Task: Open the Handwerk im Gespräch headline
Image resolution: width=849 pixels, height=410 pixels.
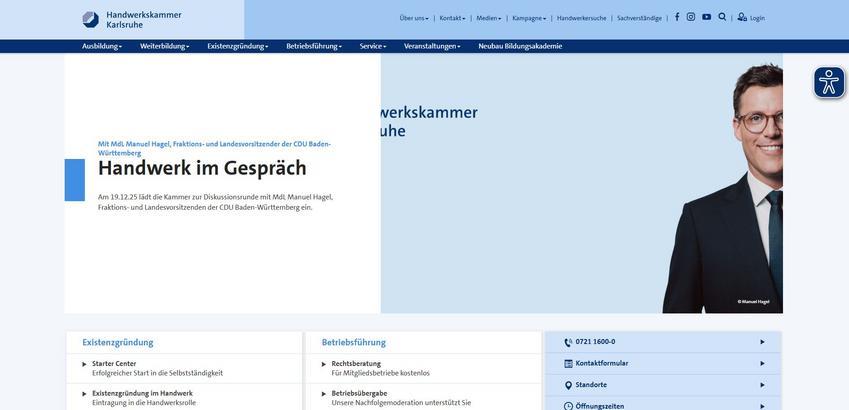Action: (x=202, y=168)
